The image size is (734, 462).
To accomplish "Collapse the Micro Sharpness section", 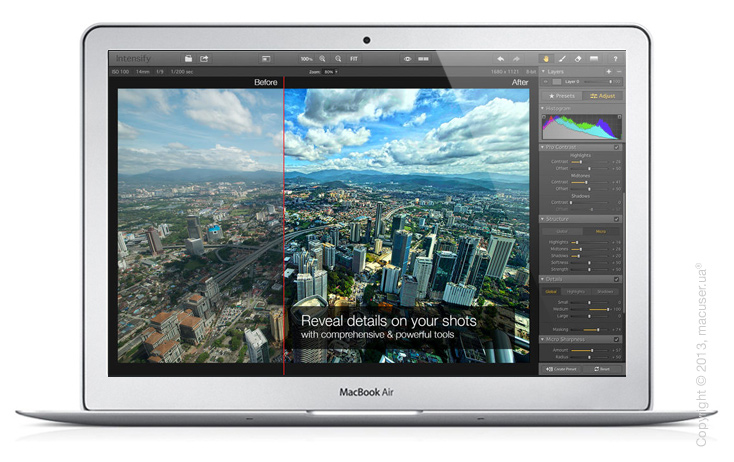I will (x=543, y=339).
